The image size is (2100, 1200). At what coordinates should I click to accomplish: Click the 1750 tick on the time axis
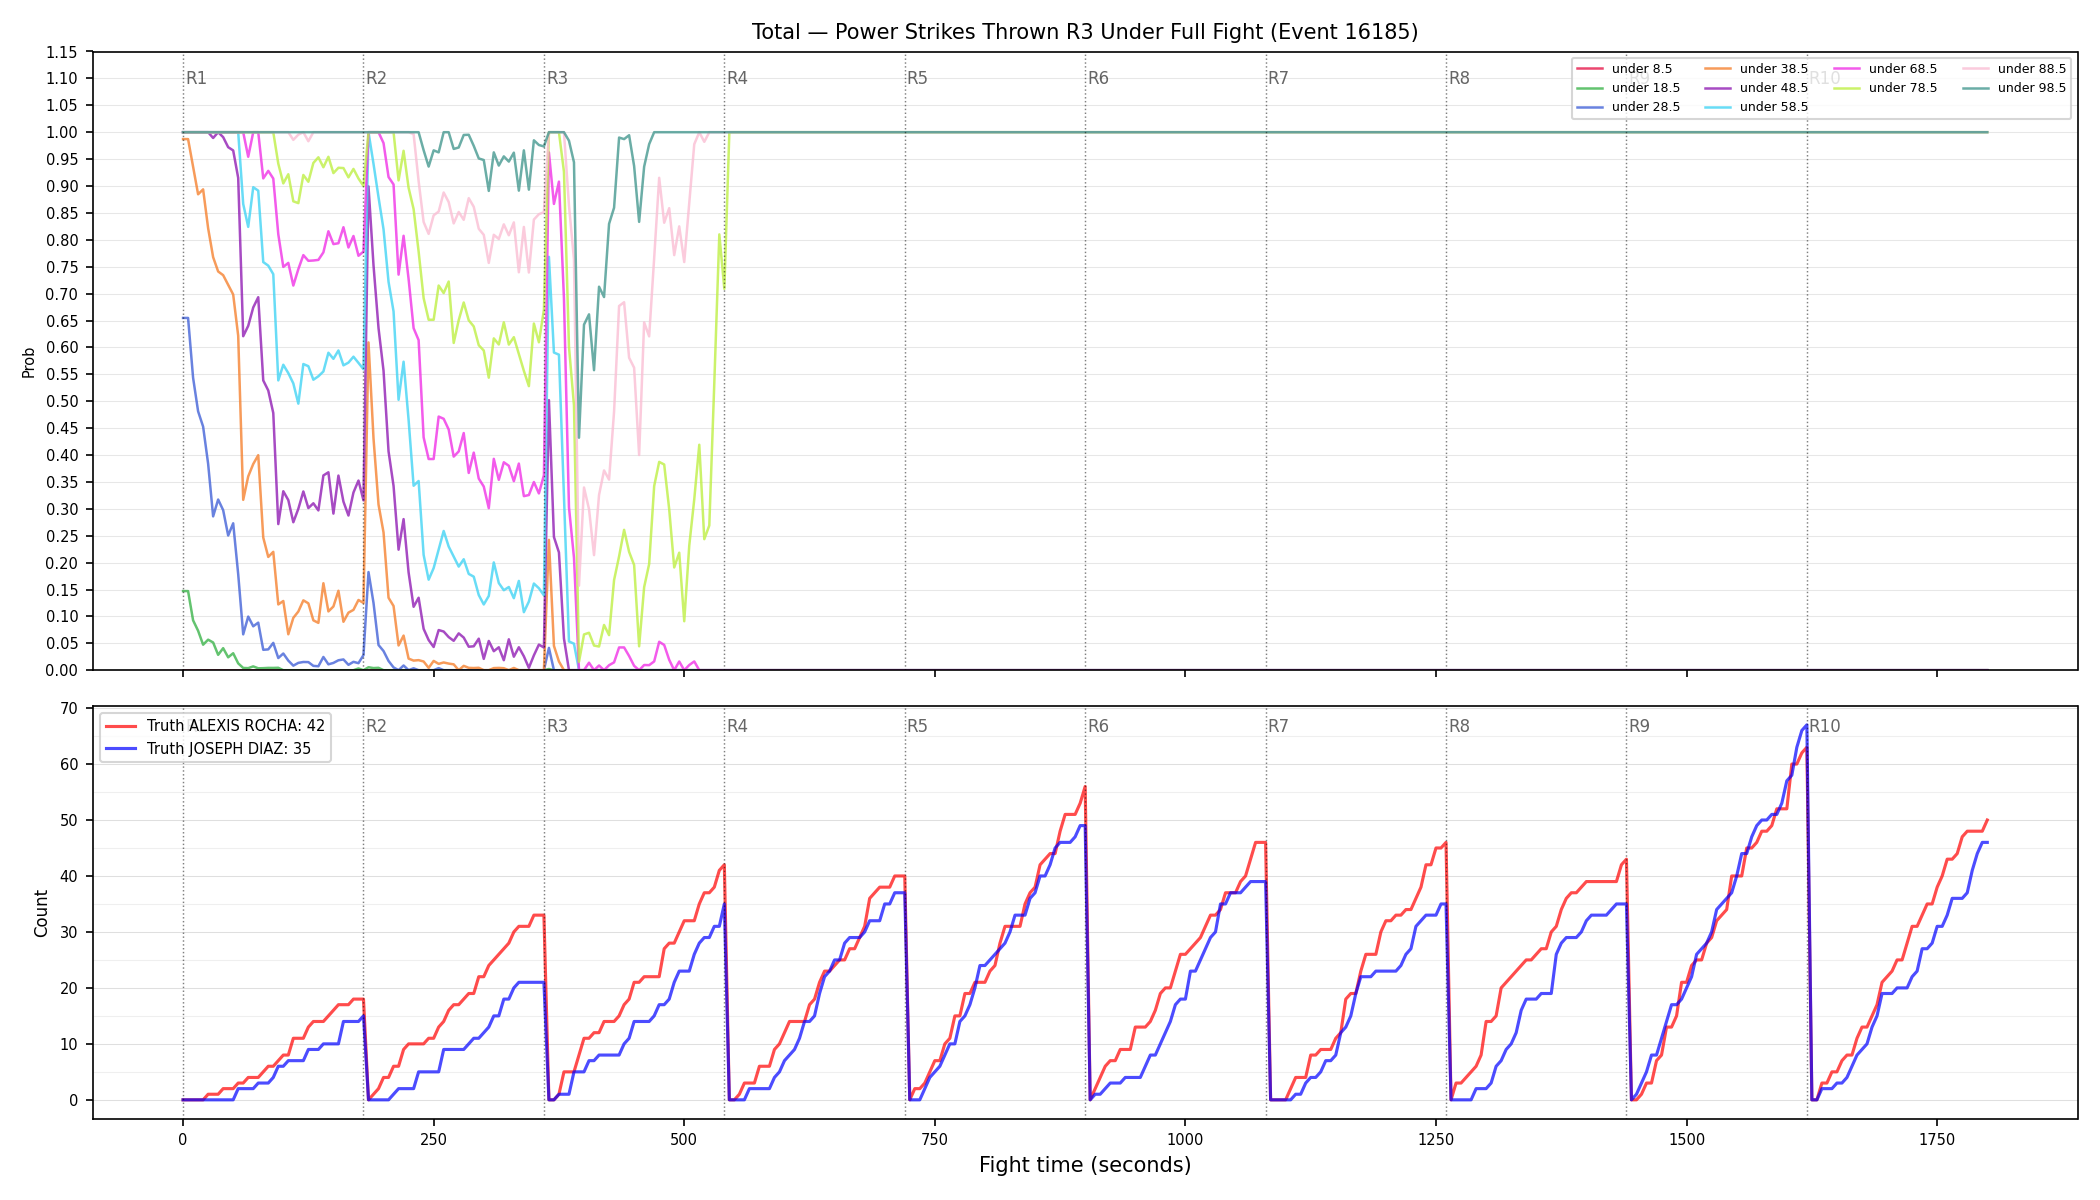click(x=1937, y=1139)
